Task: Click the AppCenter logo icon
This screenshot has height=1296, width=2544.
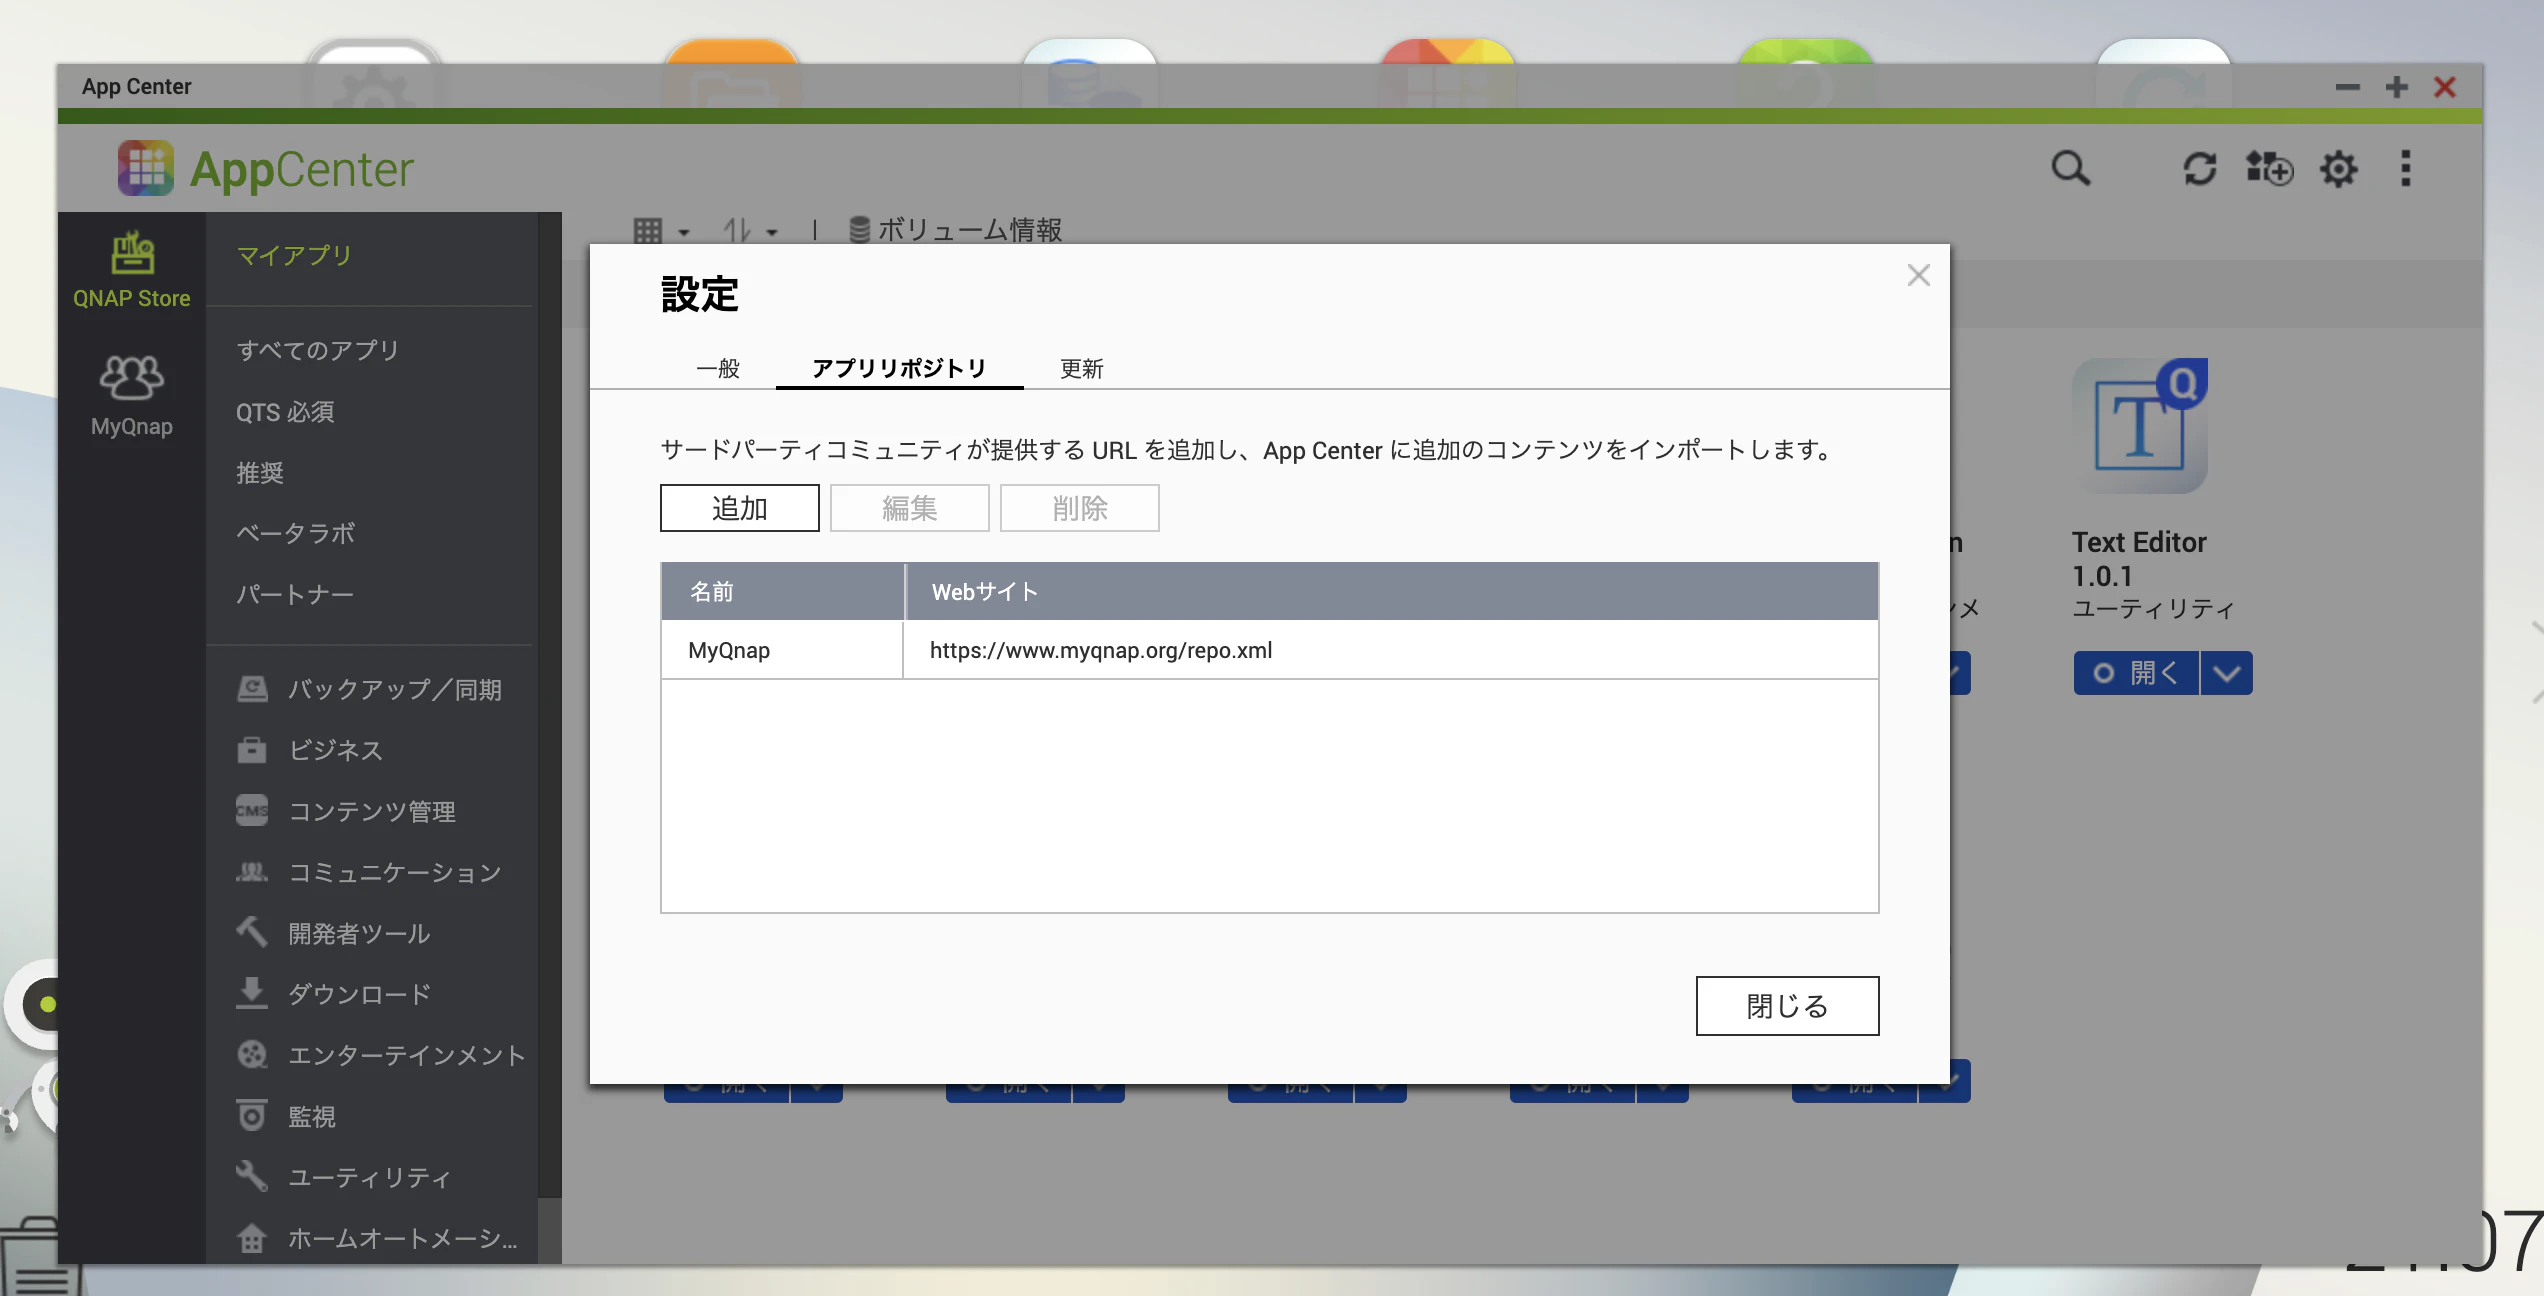Action: tap(146, 168)
